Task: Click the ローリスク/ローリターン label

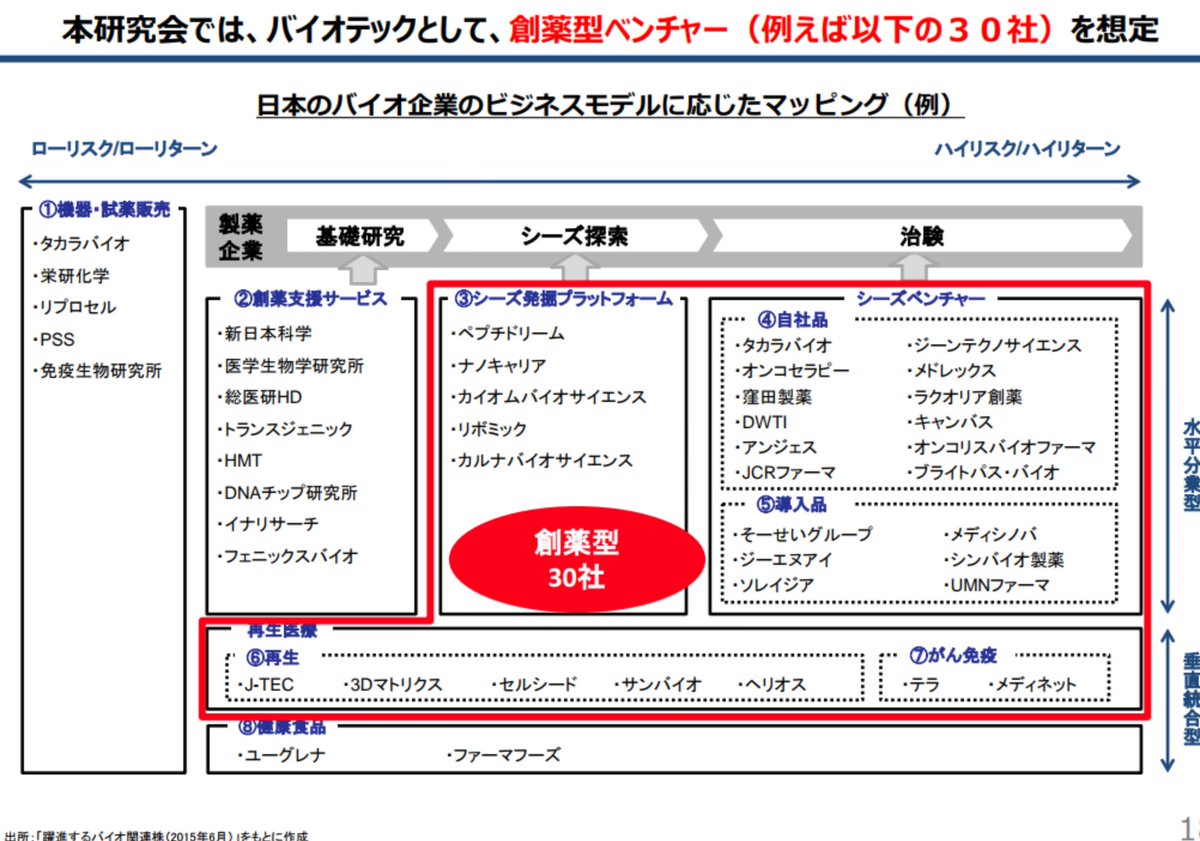Action: 124,150
